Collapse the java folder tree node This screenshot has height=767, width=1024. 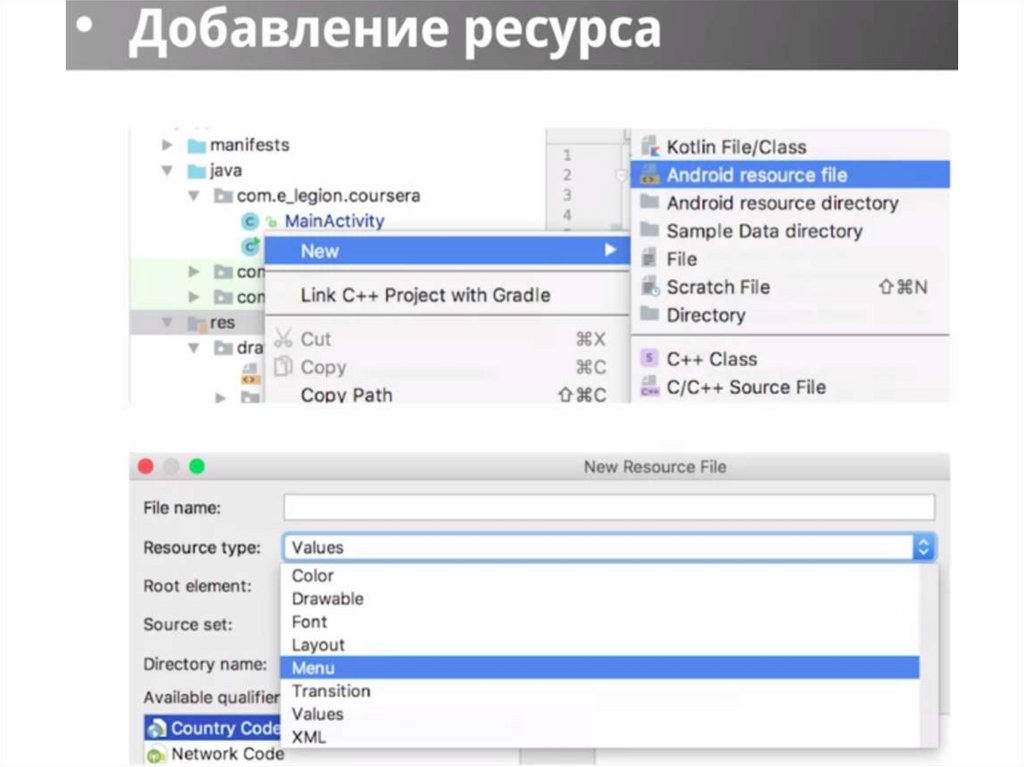pos(168,171)
